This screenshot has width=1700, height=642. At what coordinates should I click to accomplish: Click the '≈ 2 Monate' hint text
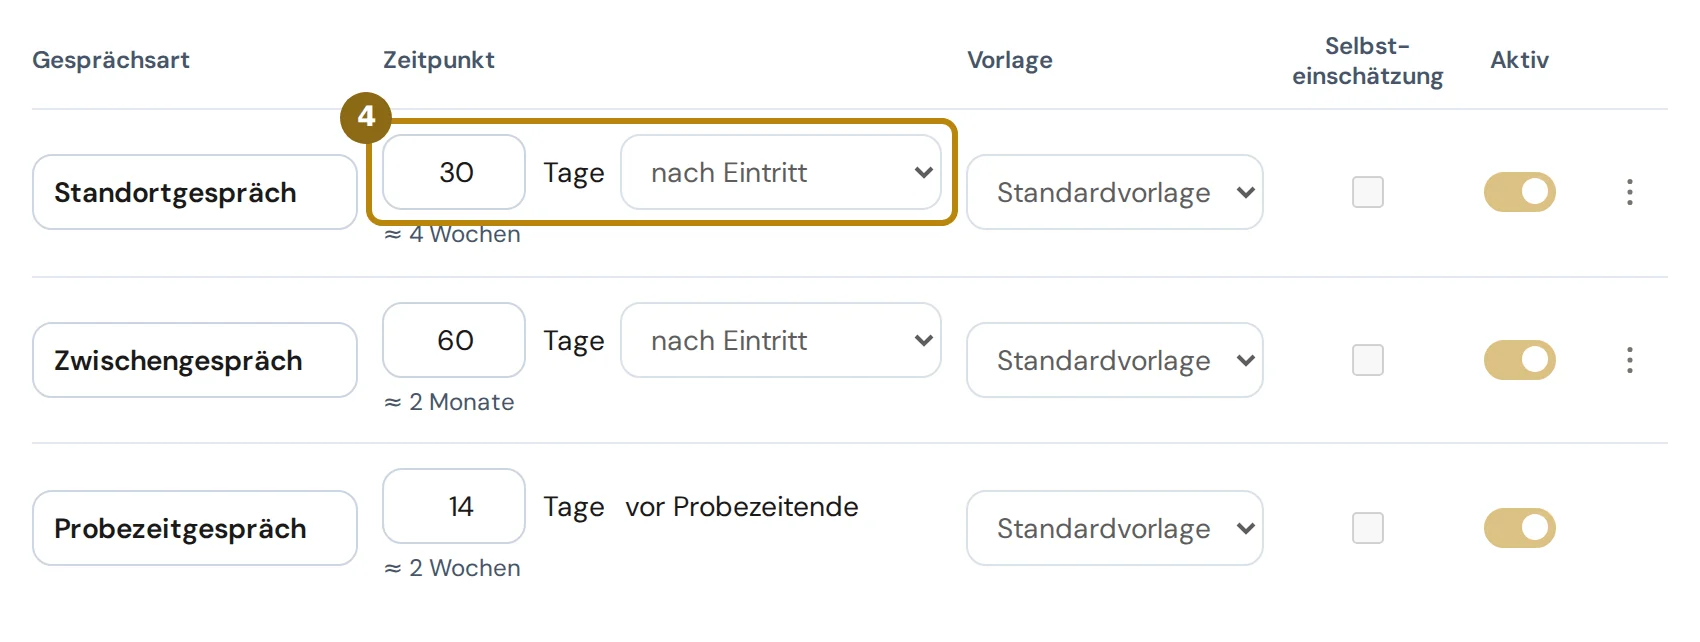click(449, 402)
